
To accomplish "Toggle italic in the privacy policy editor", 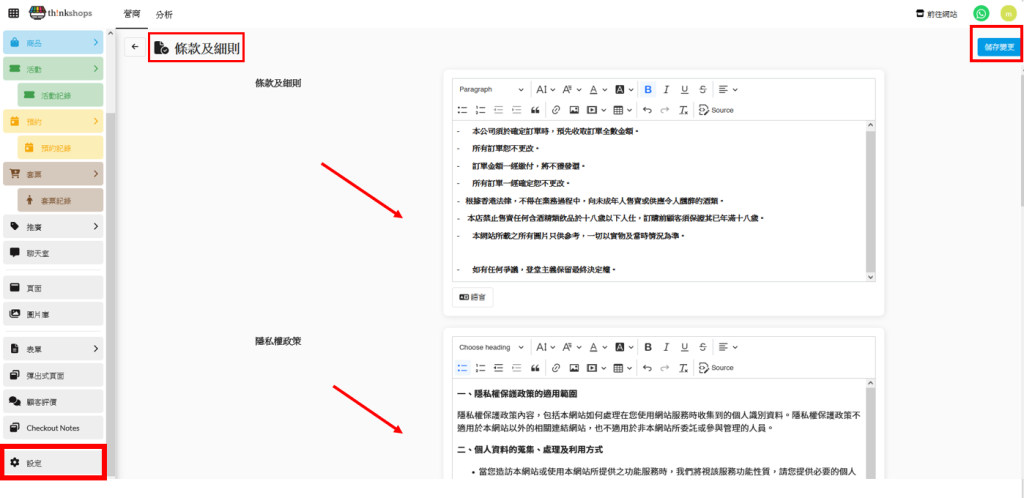I will [666, 347].
